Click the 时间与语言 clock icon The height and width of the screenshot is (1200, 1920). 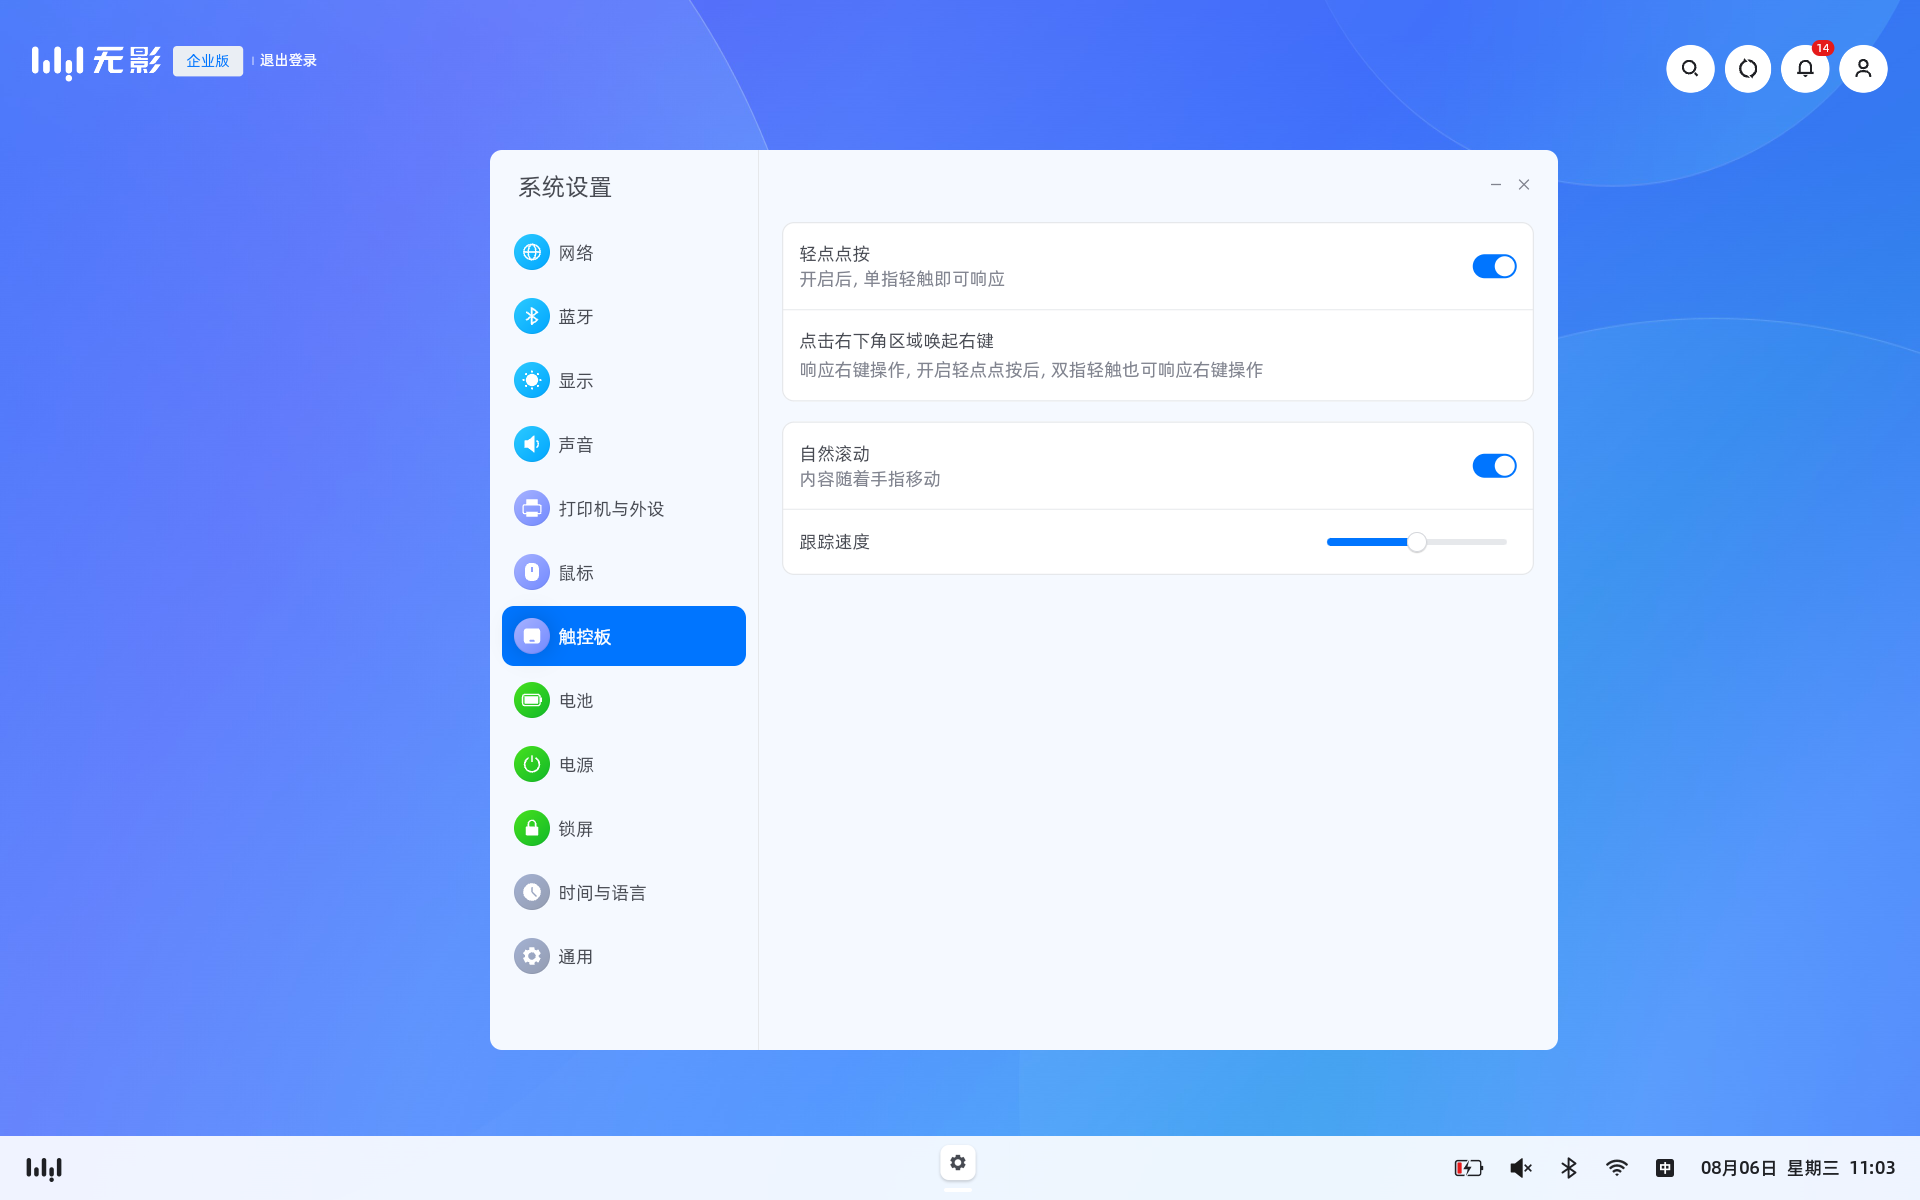532,892
